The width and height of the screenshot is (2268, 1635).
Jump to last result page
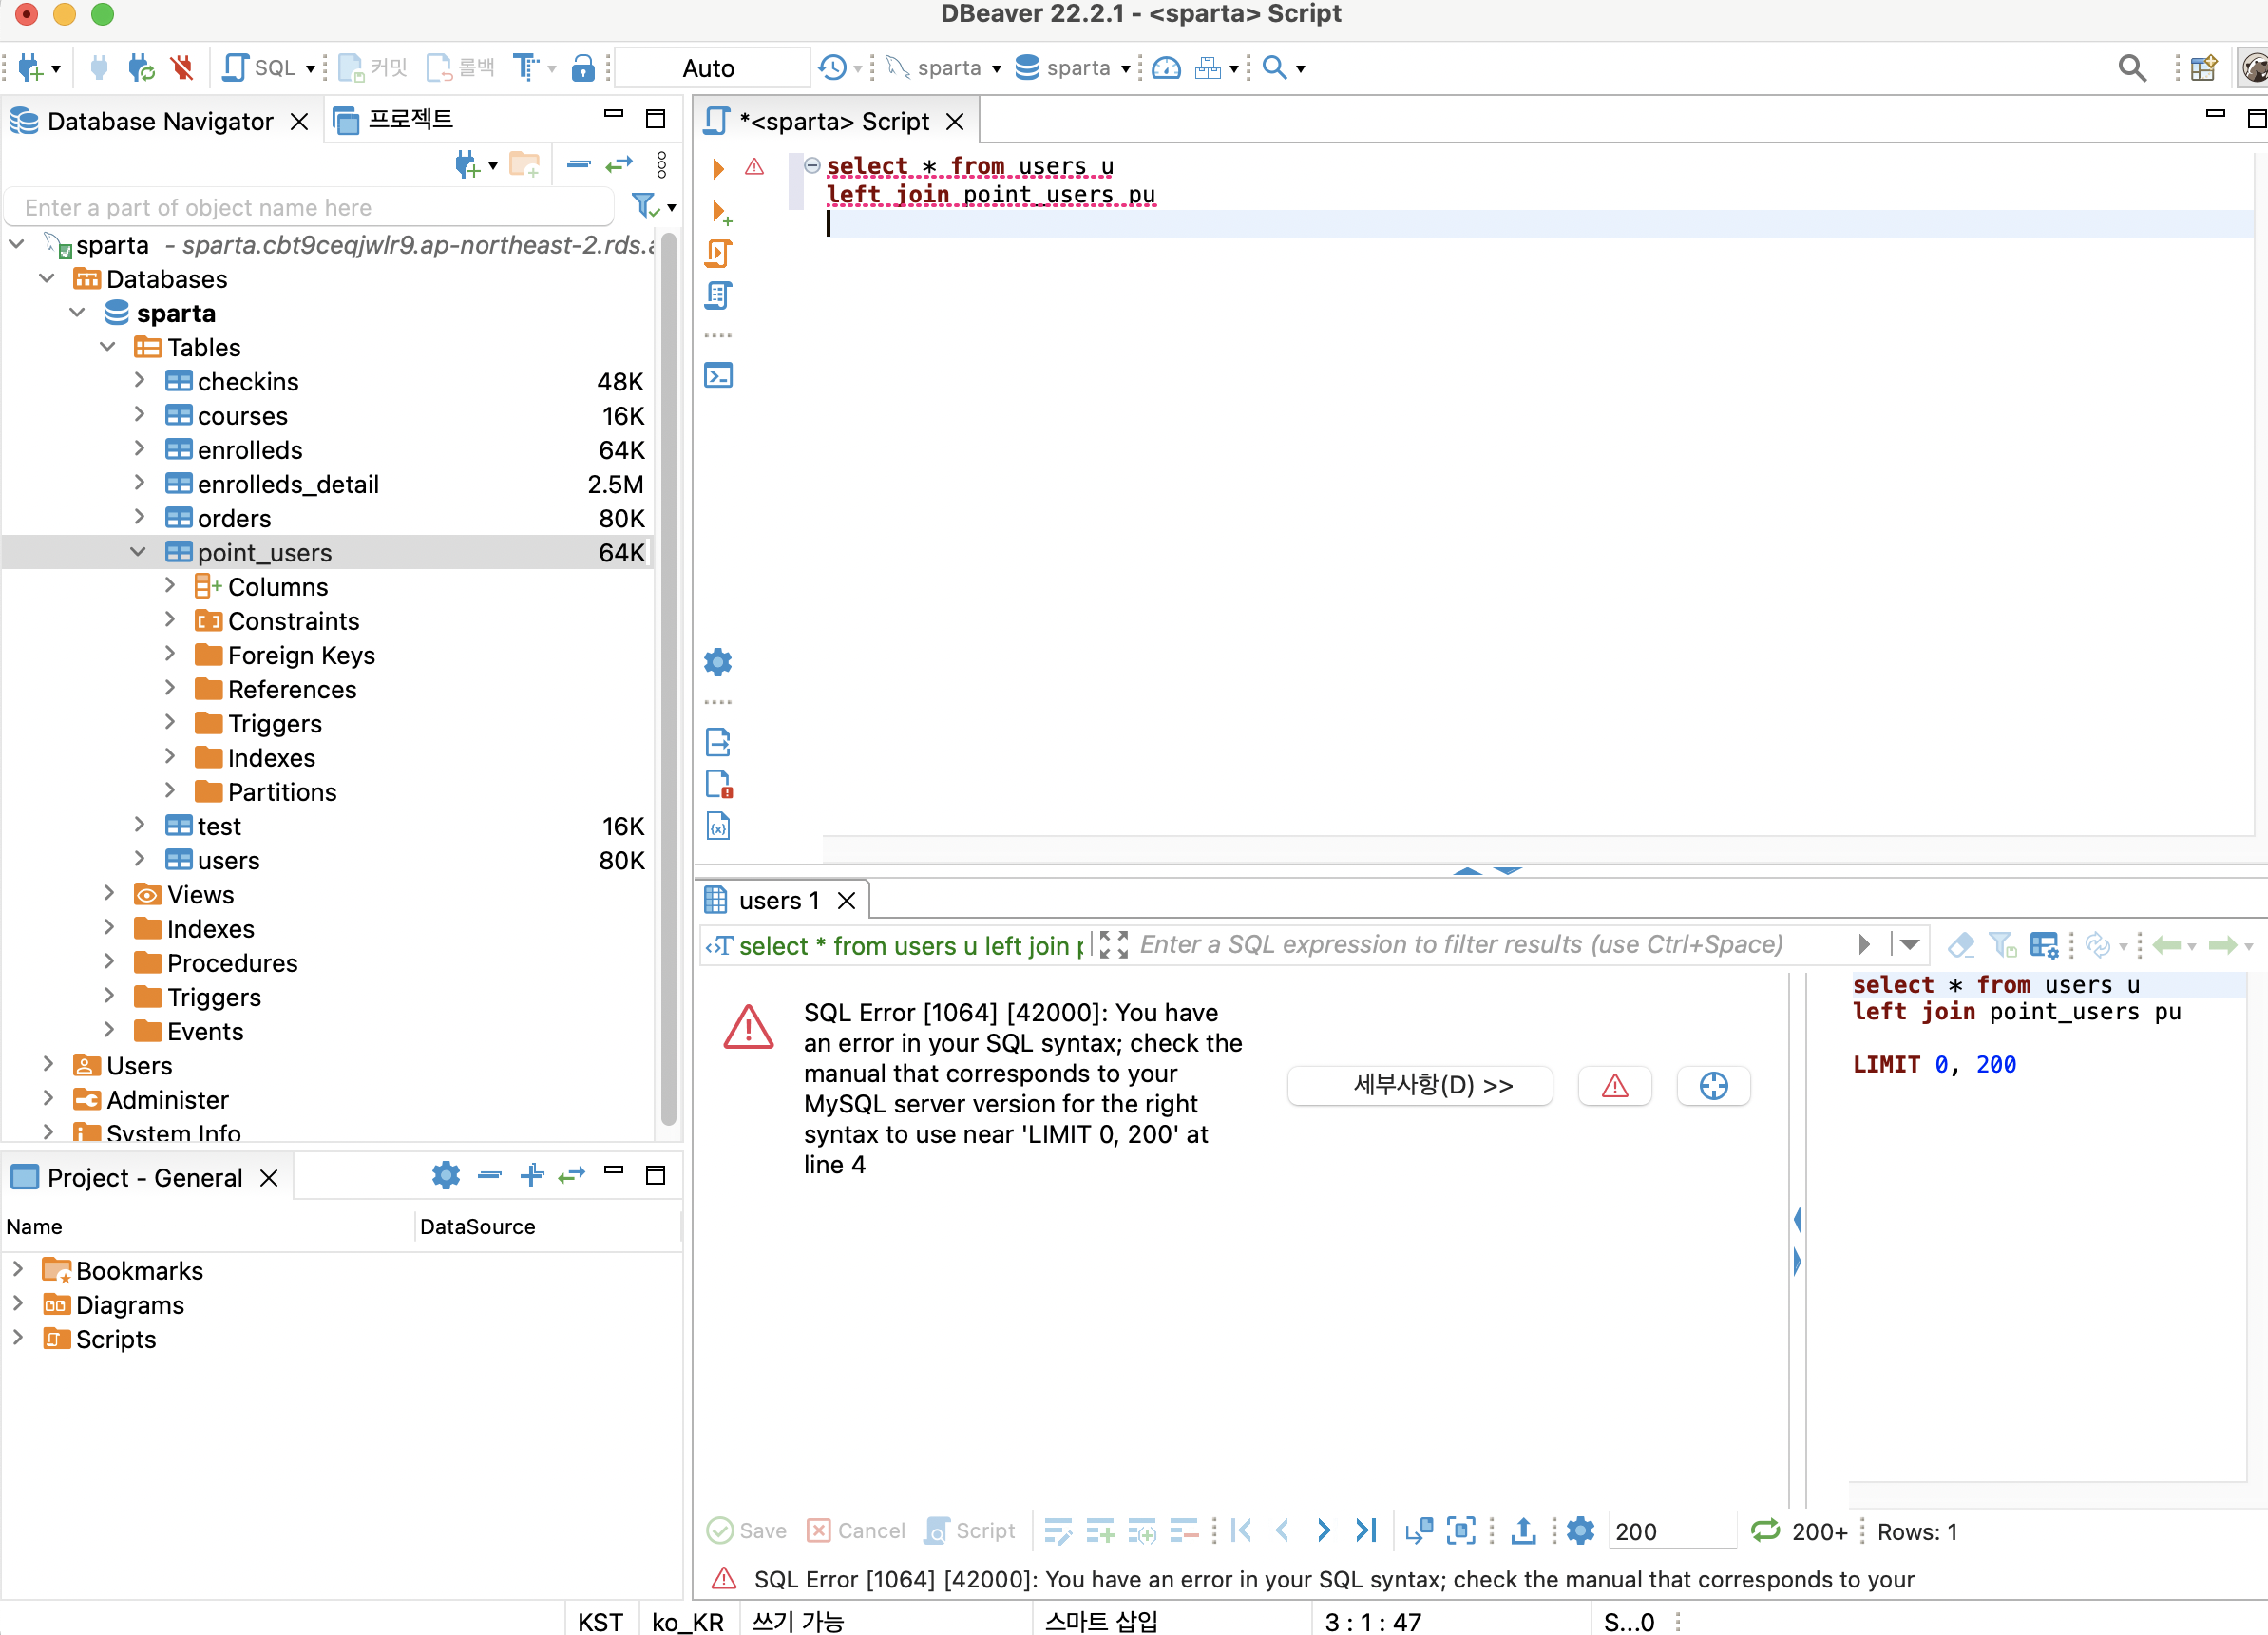coord(1365,1531)
